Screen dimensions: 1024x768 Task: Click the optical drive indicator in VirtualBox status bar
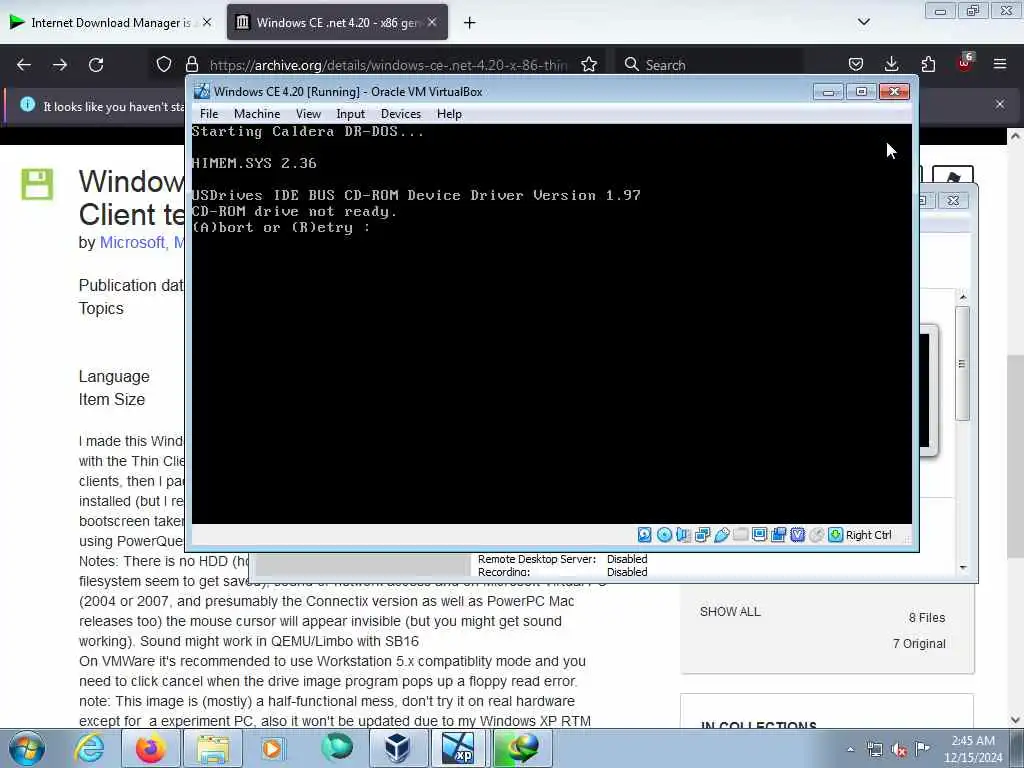pyautogui.click(x=664, y=535)
